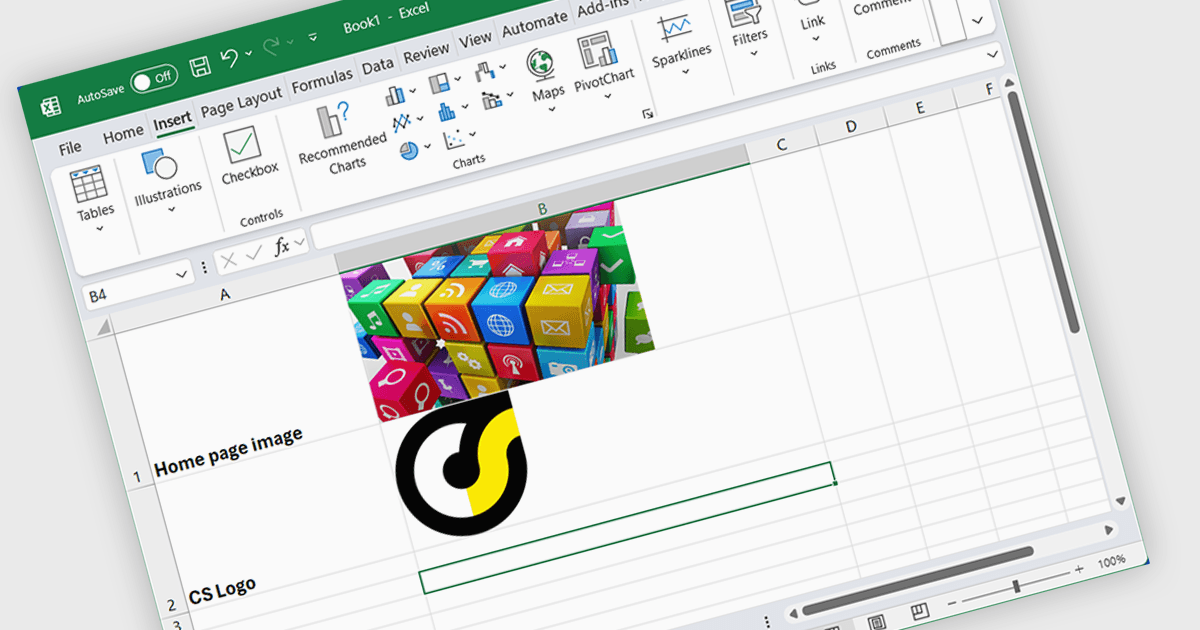The height and width of the screenshot is (630, 1200).
Task: Click the Redo arrow icon
Action: point(271,47)
